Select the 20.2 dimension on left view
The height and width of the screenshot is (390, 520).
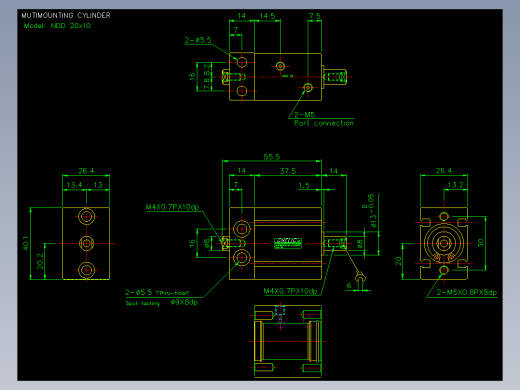coord(40,261)
